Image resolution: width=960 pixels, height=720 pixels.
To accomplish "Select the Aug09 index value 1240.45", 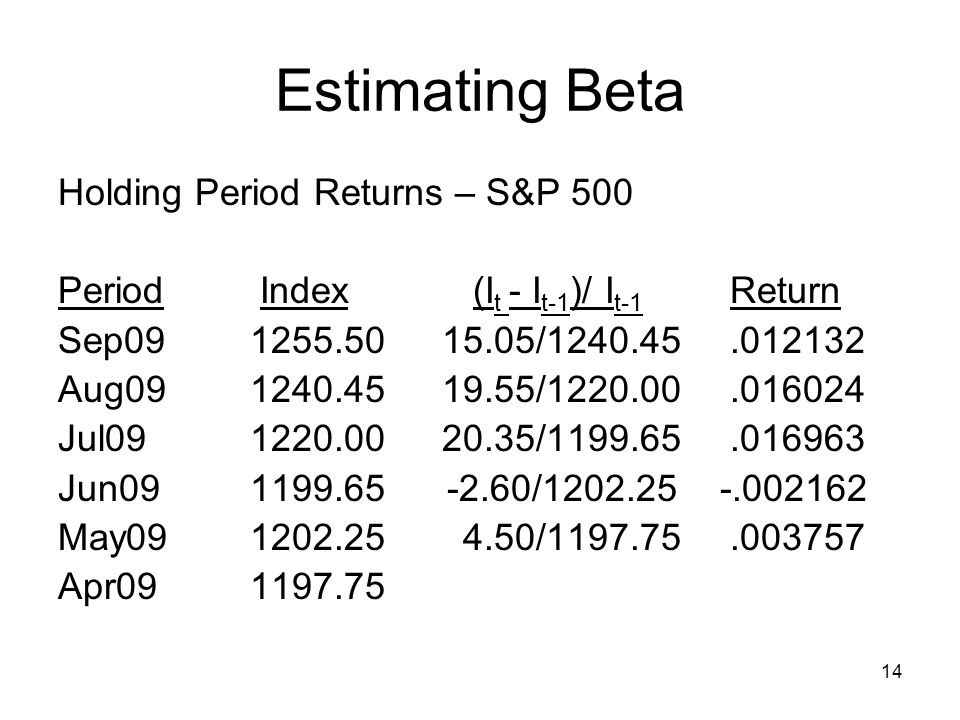I will coord(318,389).
